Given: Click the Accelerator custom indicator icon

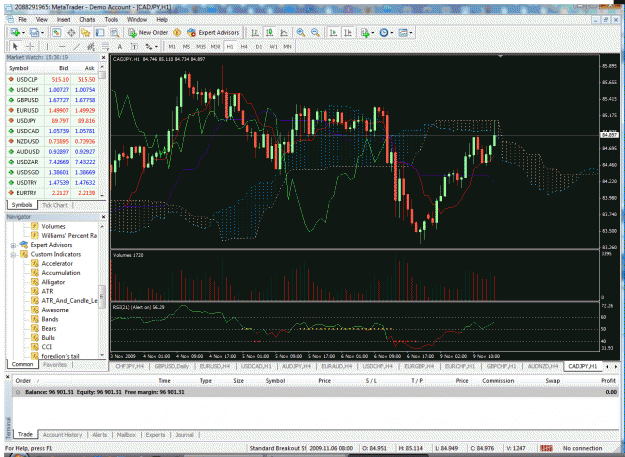Looking at the screenshot, I should click(35, 263).
